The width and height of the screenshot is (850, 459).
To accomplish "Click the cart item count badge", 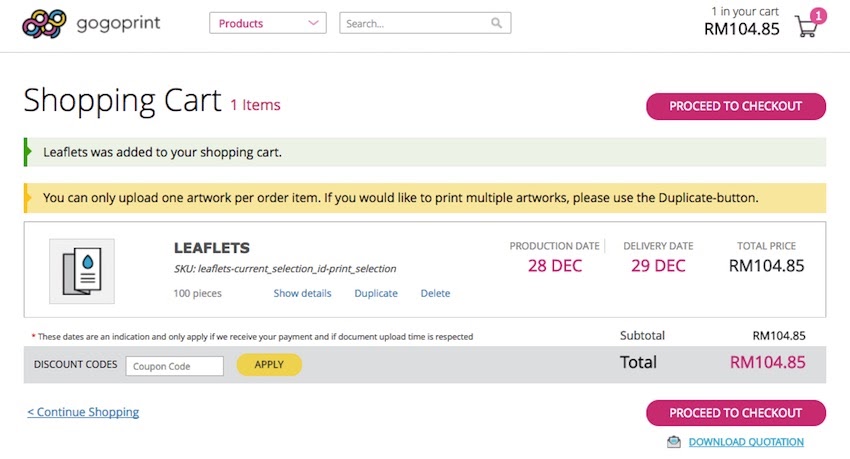I will (818, 15).
